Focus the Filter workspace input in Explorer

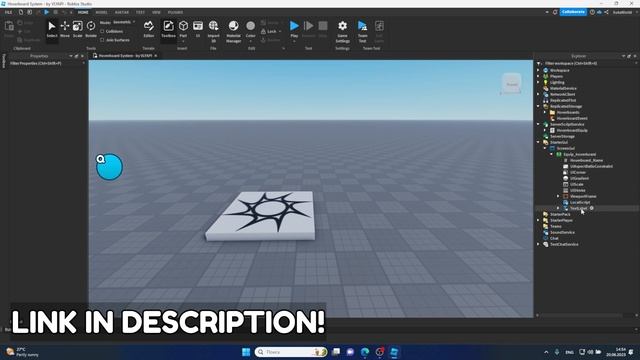pos(587,63)
